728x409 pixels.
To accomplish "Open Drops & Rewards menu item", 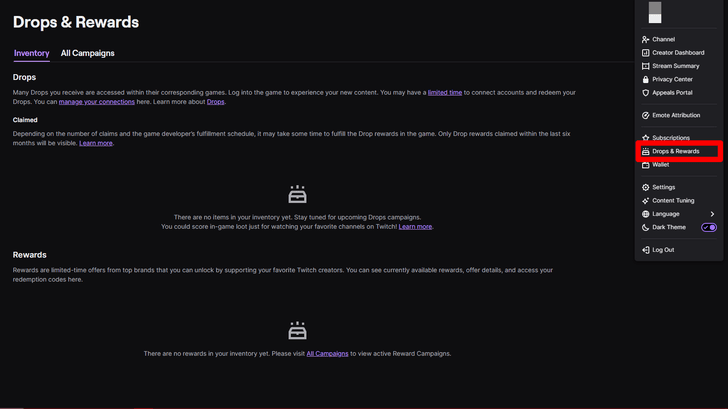I will pos(676,152).
